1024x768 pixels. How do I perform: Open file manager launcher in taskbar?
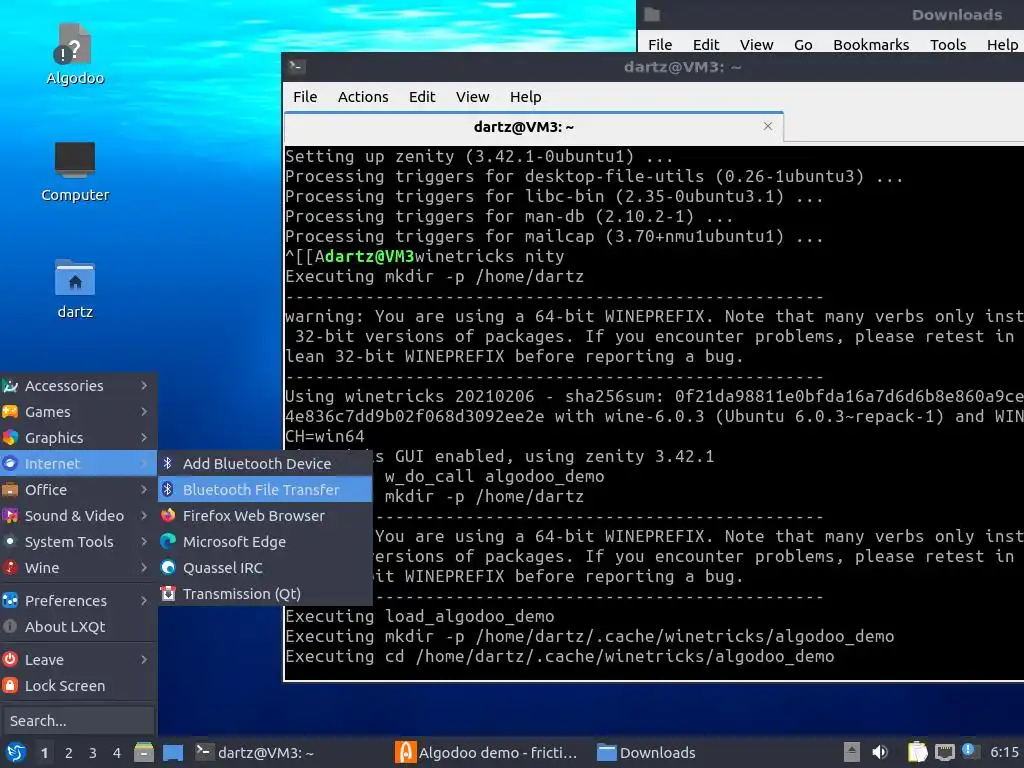tap(144, 752)
